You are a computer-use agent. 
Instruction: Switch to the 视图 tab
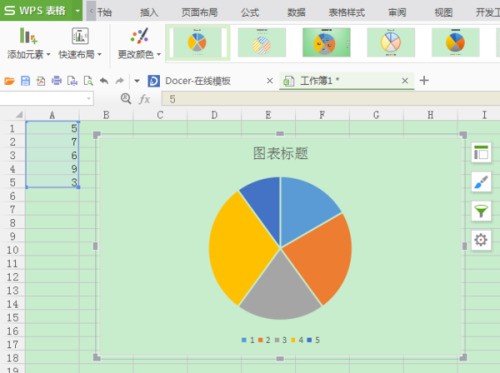(444, 13)
